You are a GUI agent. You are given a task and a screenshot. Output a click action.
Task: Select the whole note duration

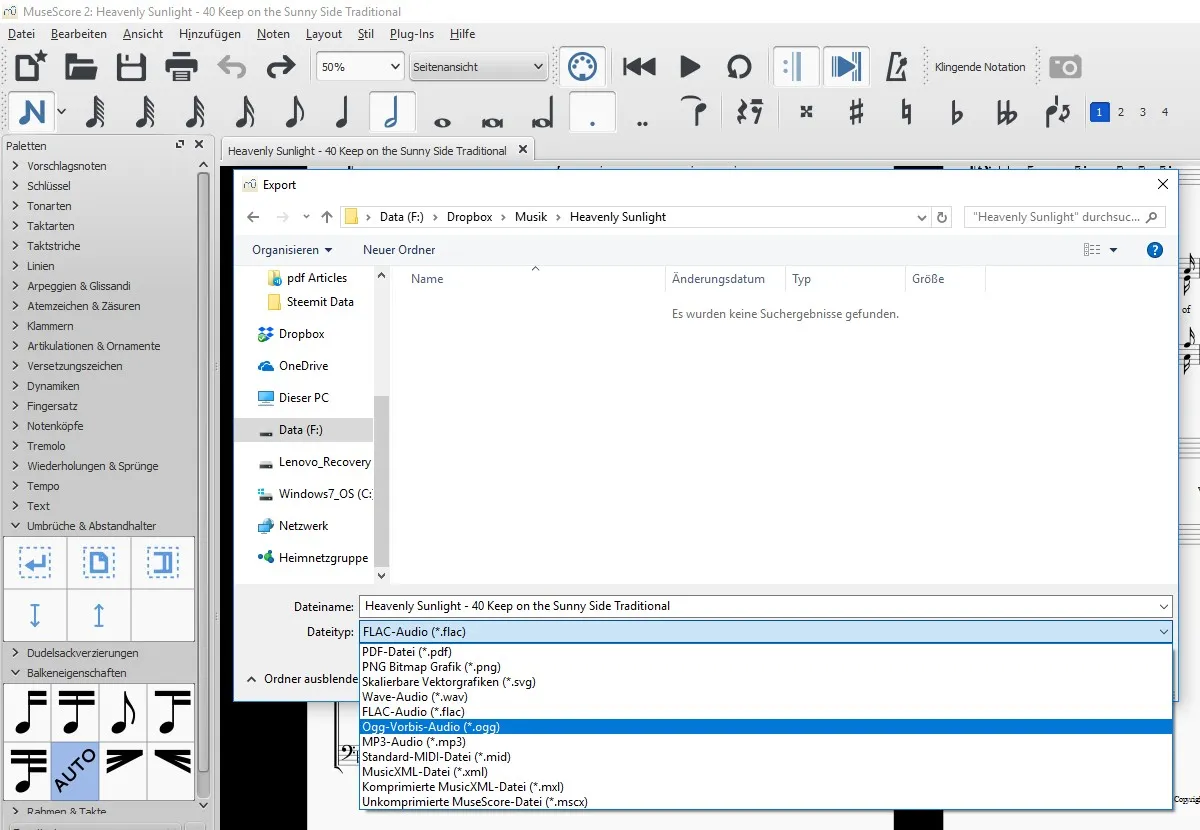coord(442,120)
